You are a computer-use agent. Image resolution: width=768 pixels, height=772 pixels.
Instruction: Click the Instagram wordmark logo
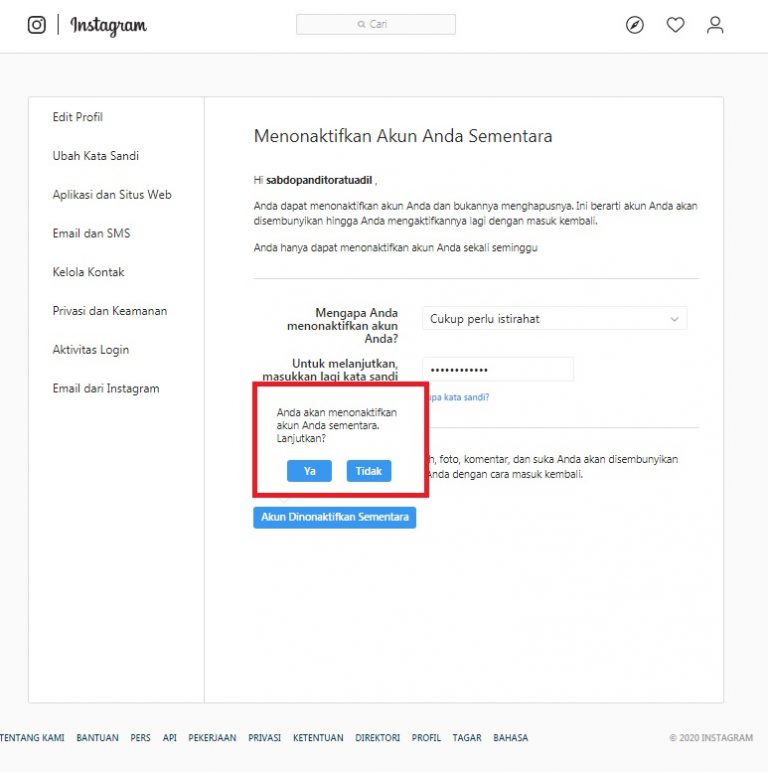[x=108, y=26]
